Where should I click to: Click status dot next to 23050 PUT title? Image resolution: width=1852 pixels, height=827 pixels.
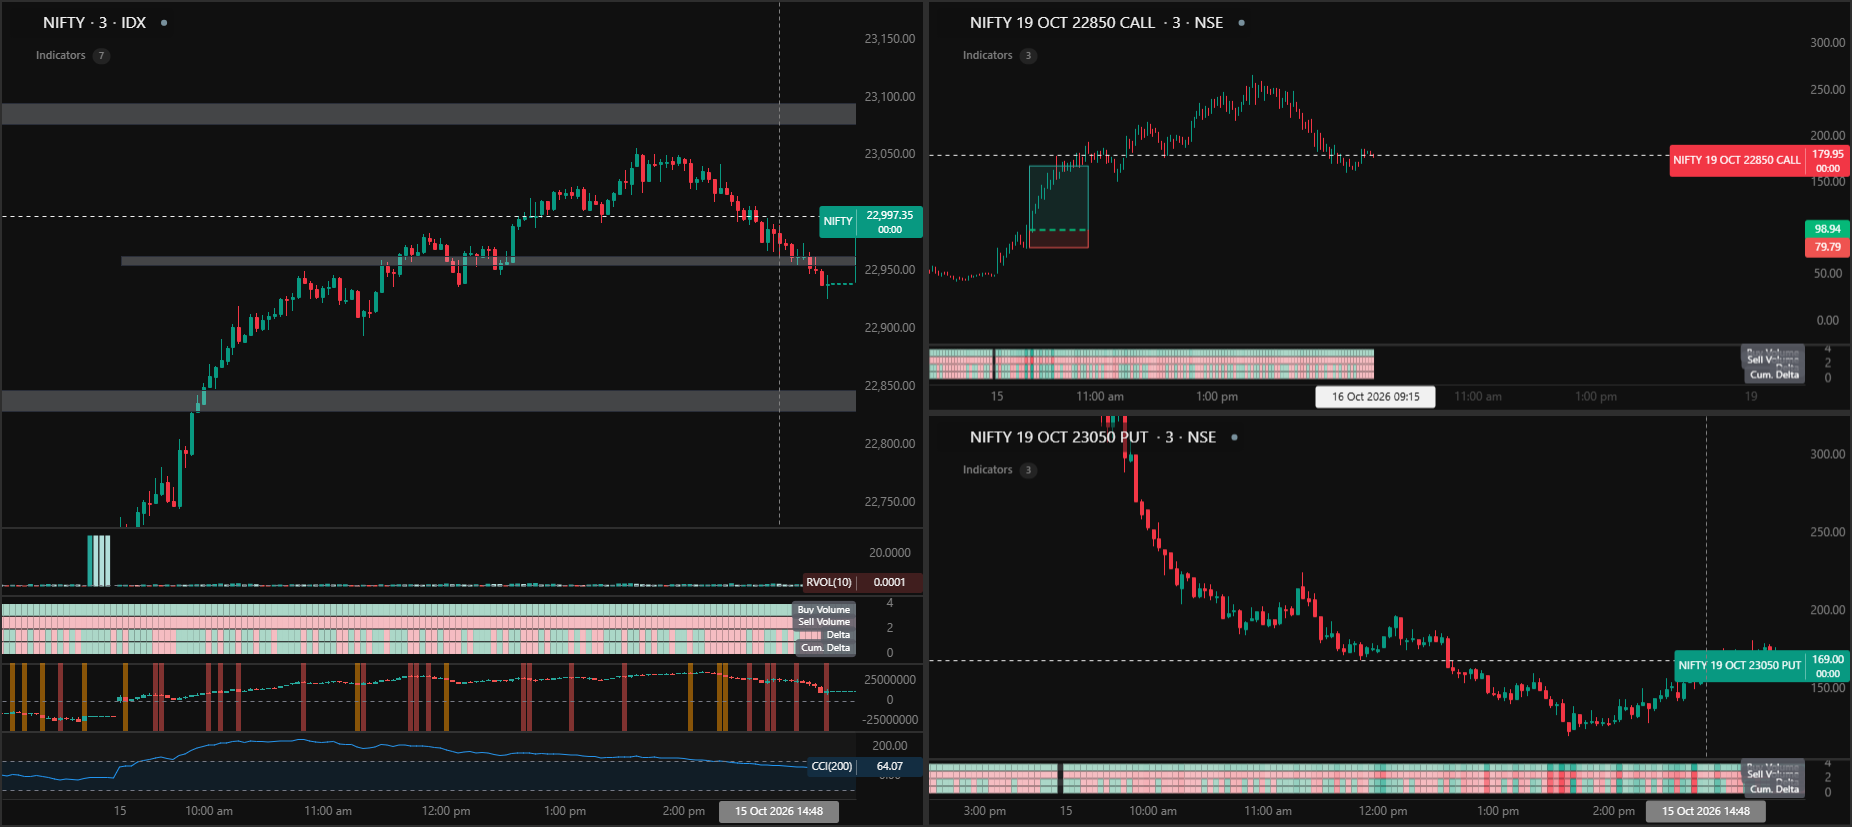pyautogui.click(x=1235, y=437)
